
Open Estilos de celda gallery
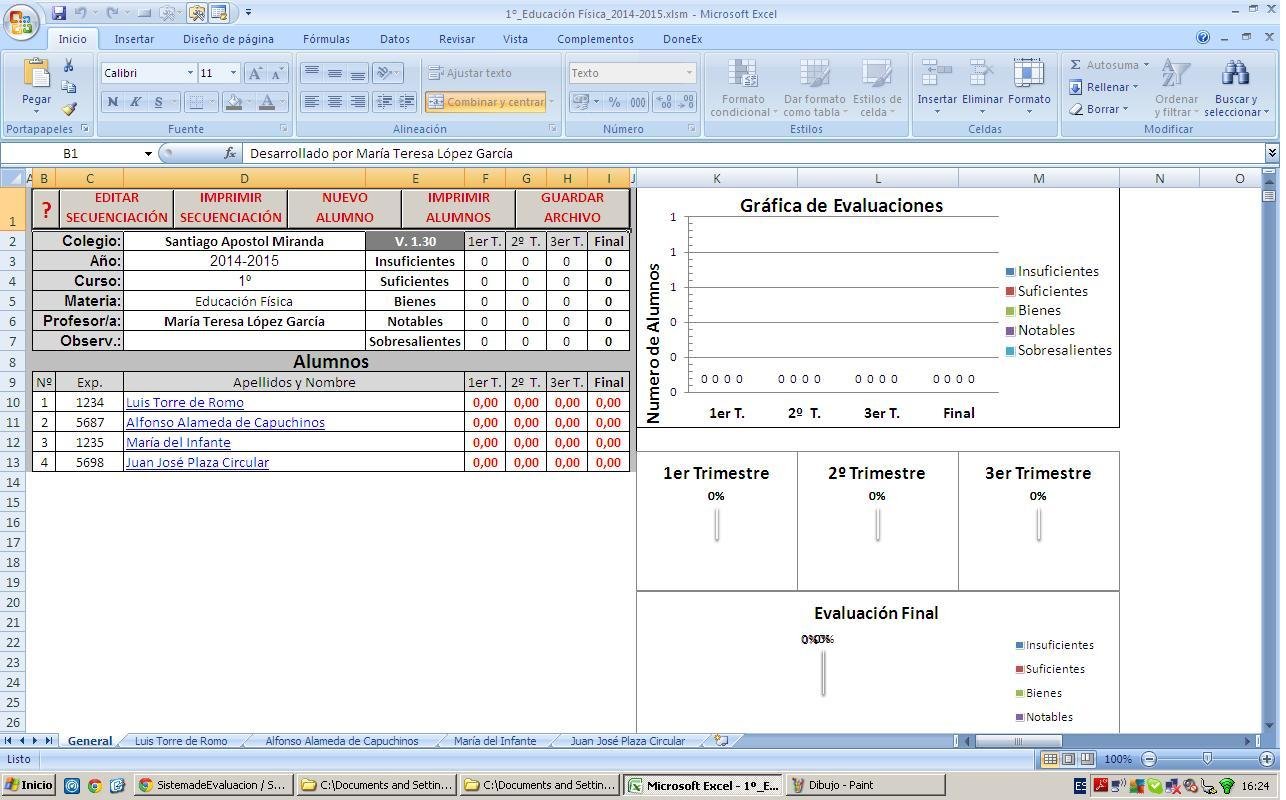877,88
